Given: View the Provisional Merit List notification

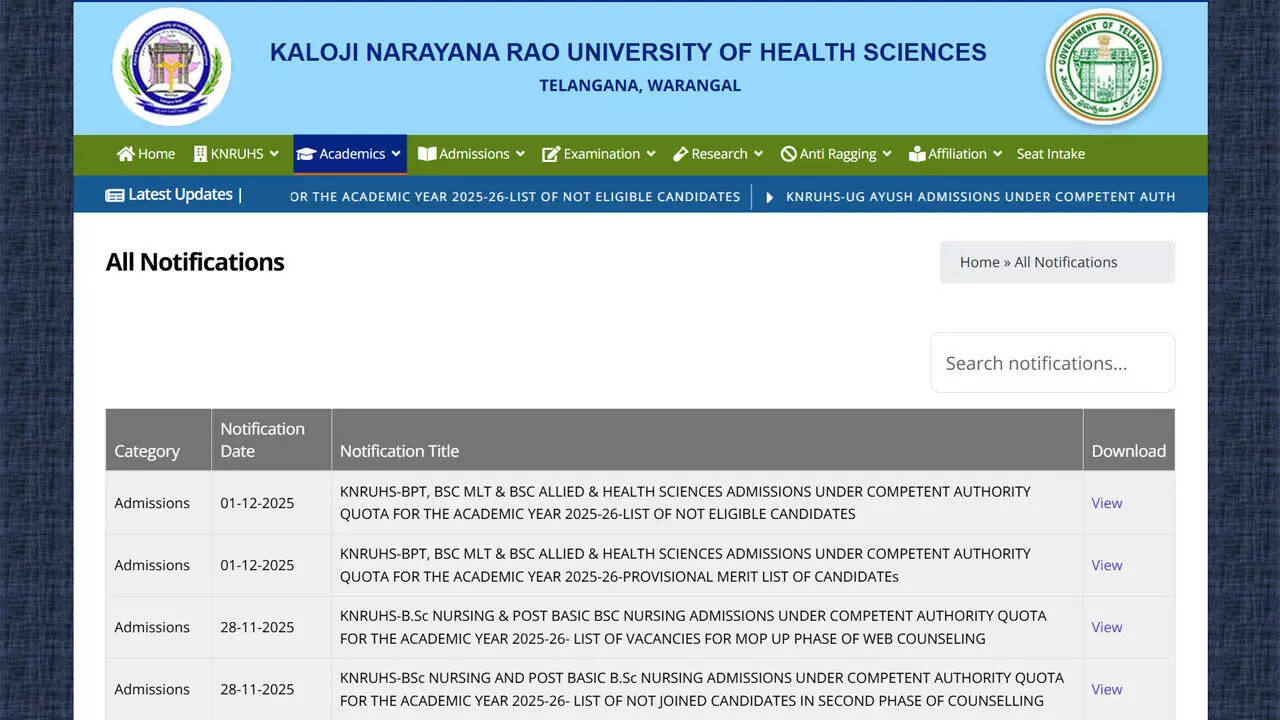Looking at the screenshot, I should coord(1106,565).
